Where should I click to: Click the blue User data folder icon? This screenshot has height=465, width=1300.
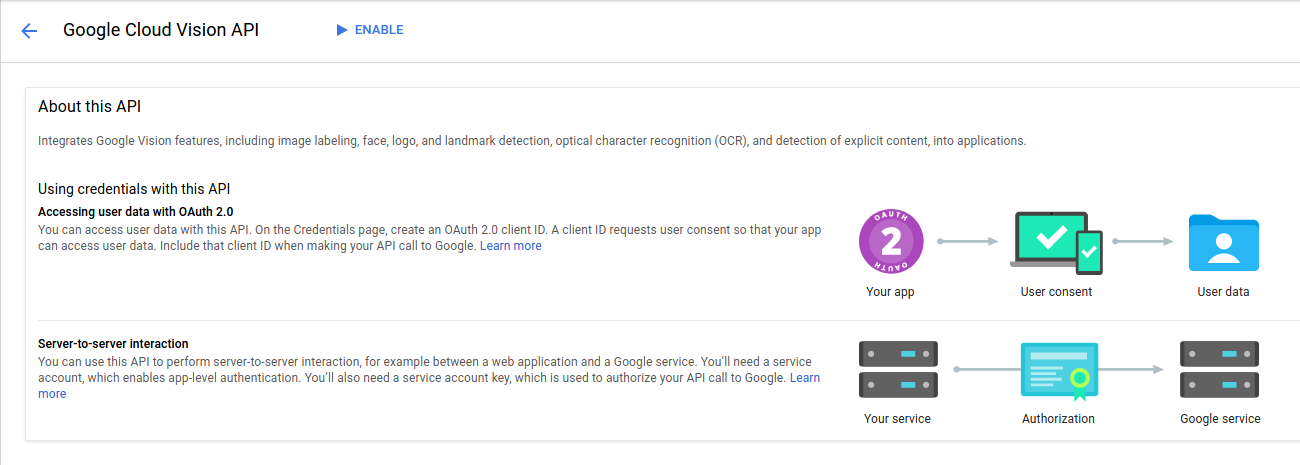coord(1223,242)
